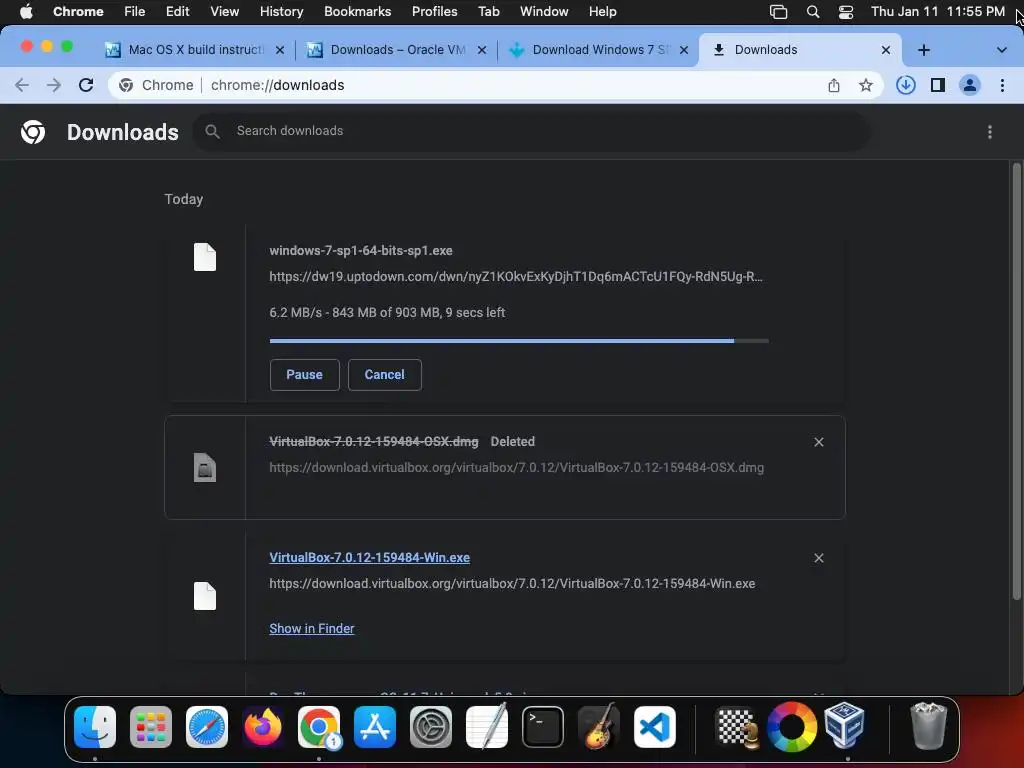The image size is (1024, 768).
Task: Open VirtualBox-7.0.12-159484-Win.exe file link
Action: (370, 558)
